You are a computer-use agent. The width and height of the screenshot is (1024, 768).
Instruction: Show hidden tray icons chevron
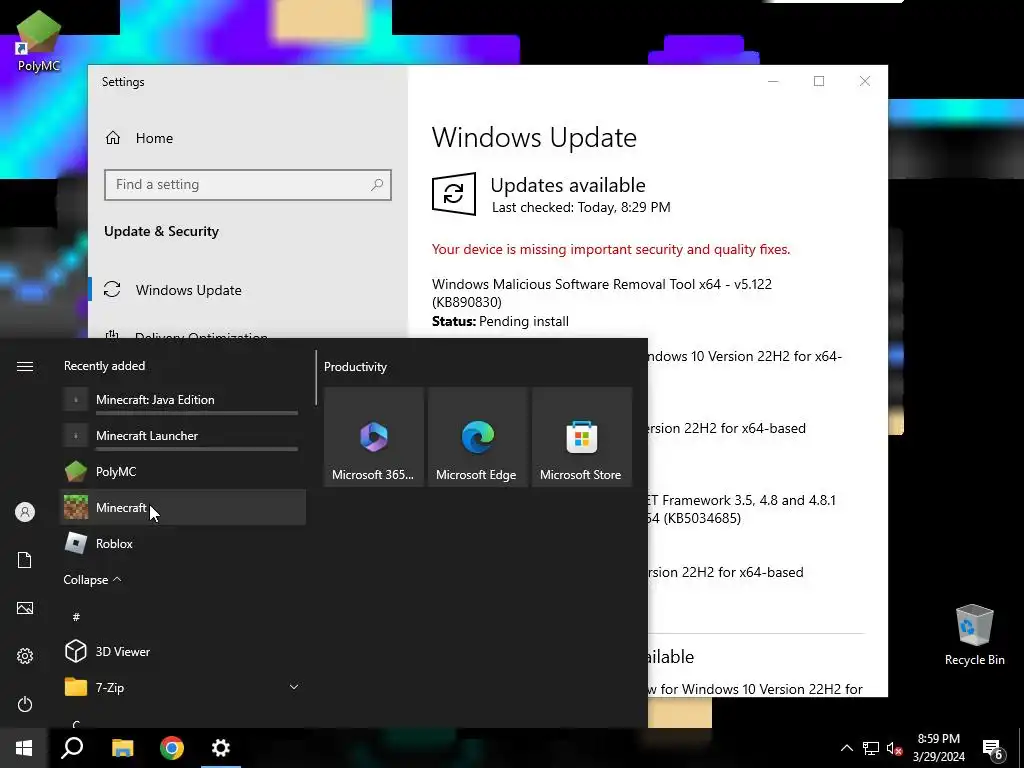coord(846,748)
